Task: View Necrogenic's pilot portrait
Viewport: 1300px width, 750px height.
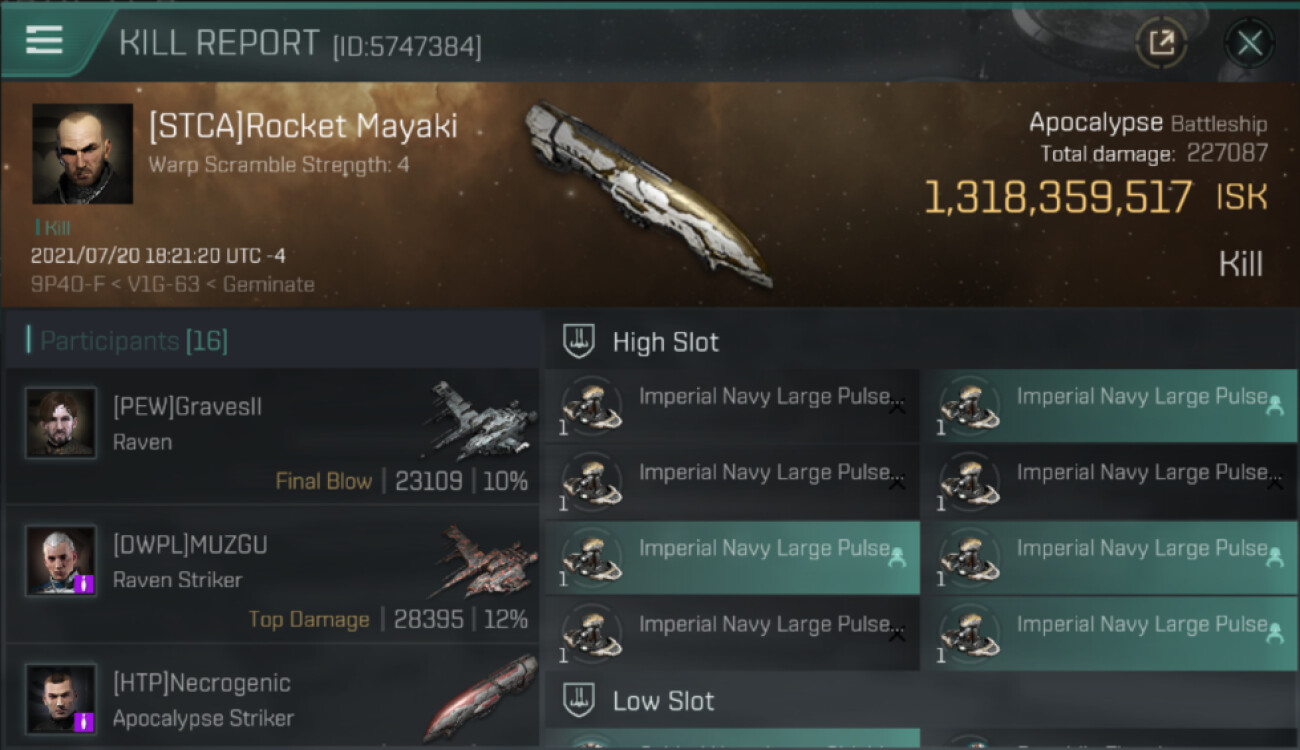Action: coord(61,698)
